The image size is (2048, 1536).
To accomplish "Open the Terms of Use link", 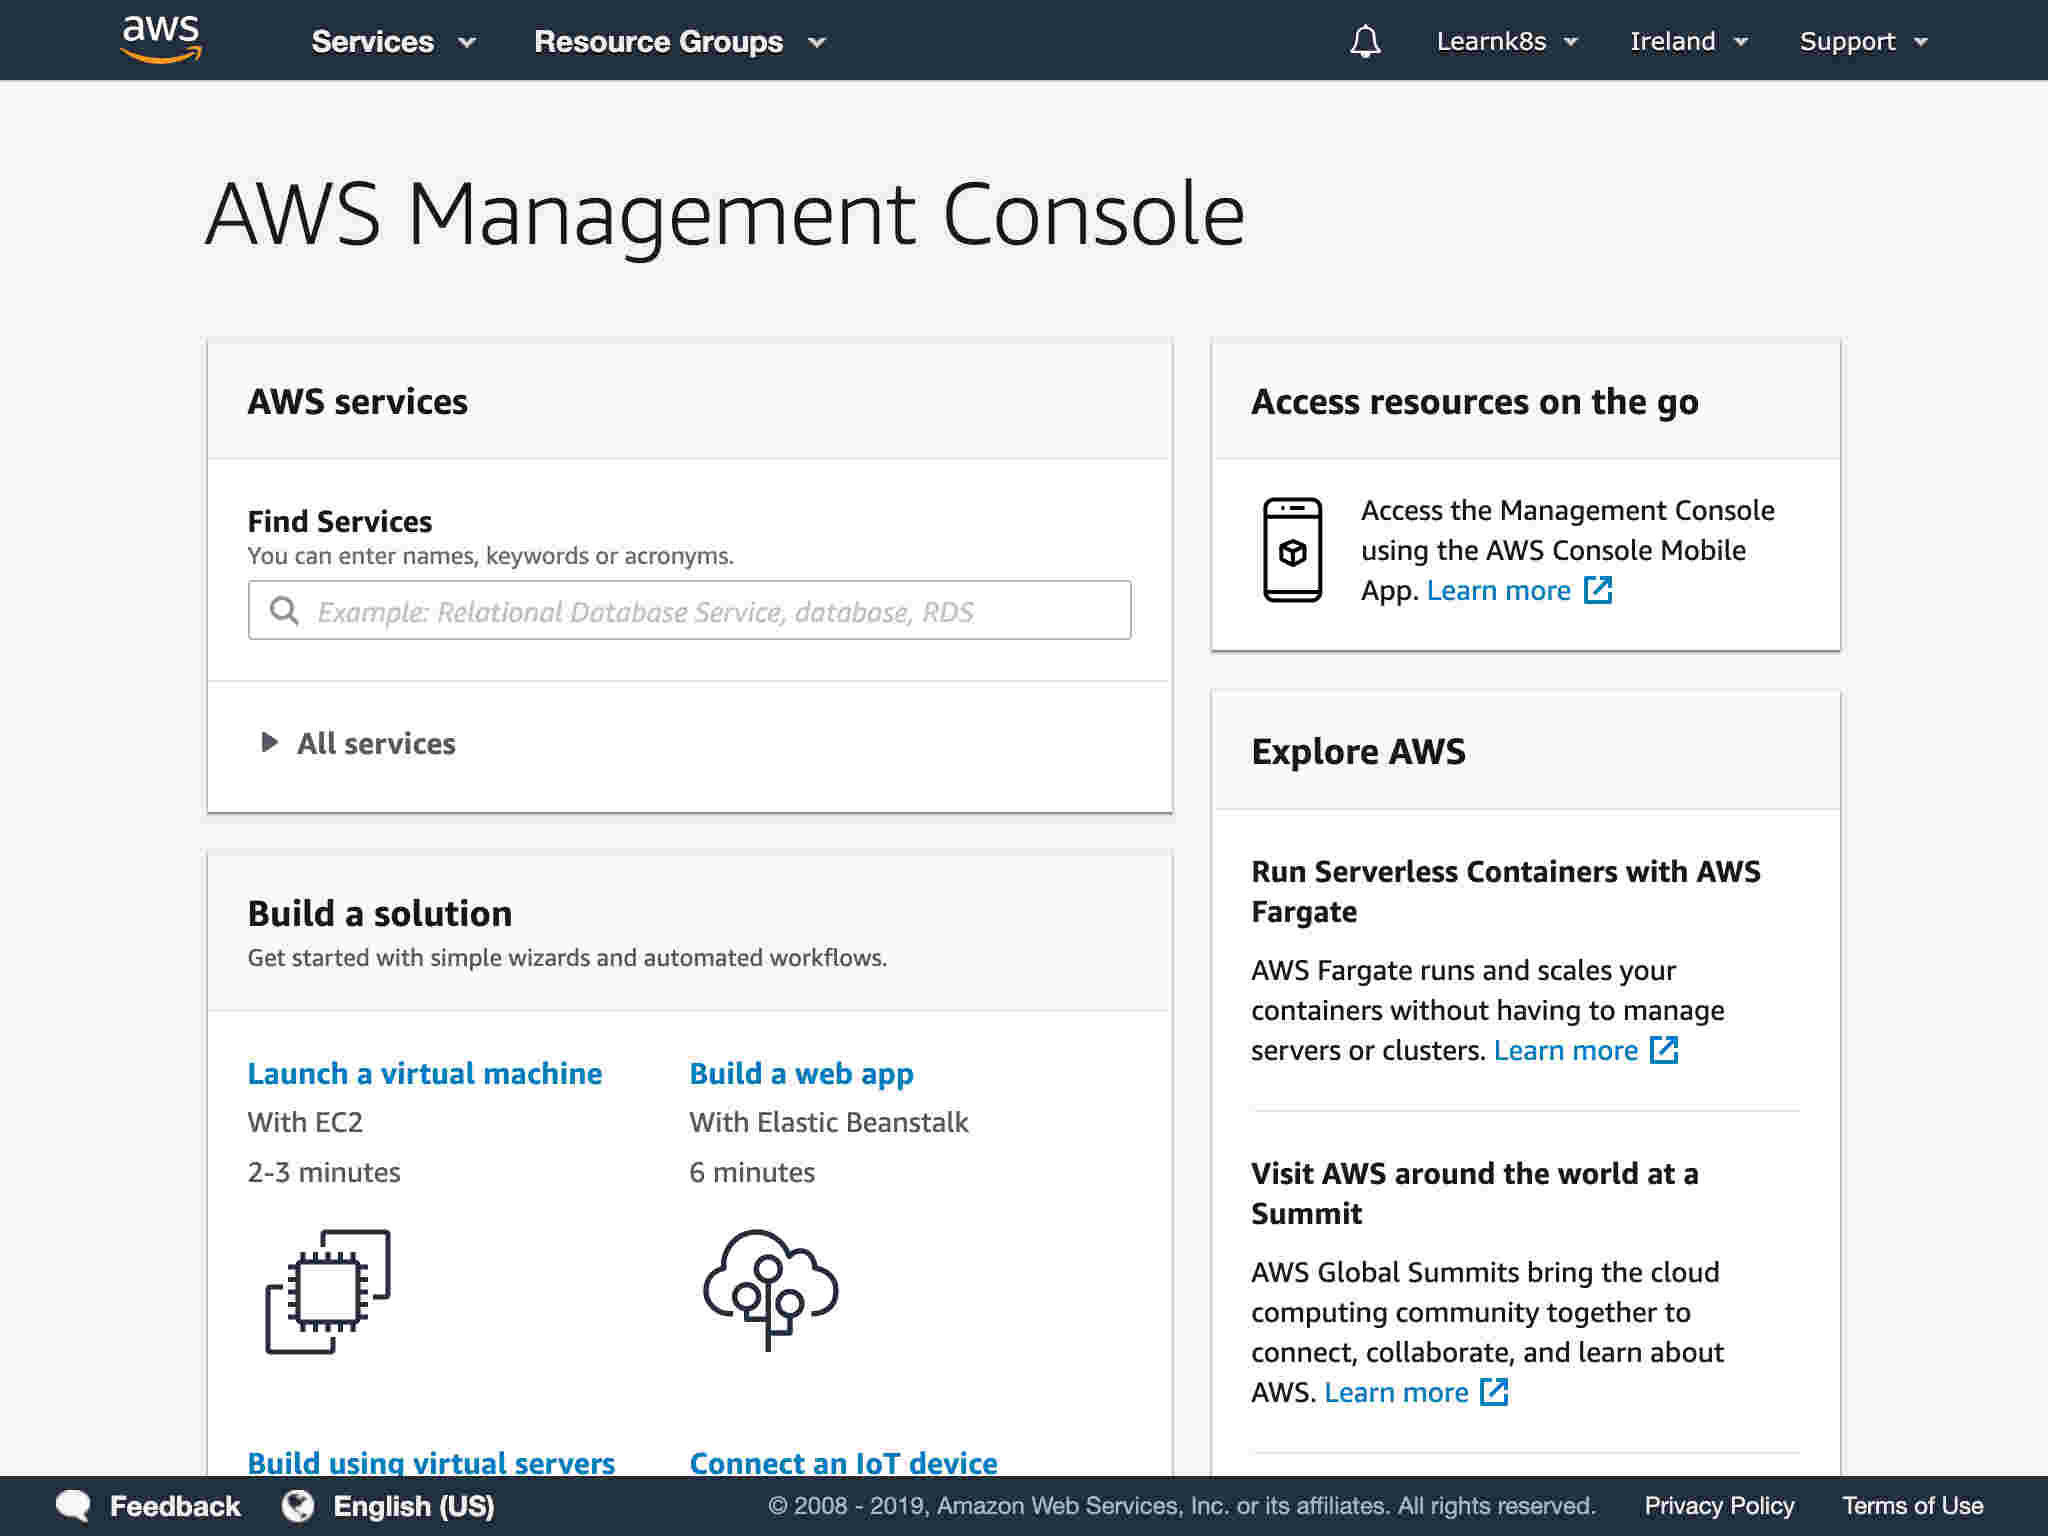I will 1912,1506.
